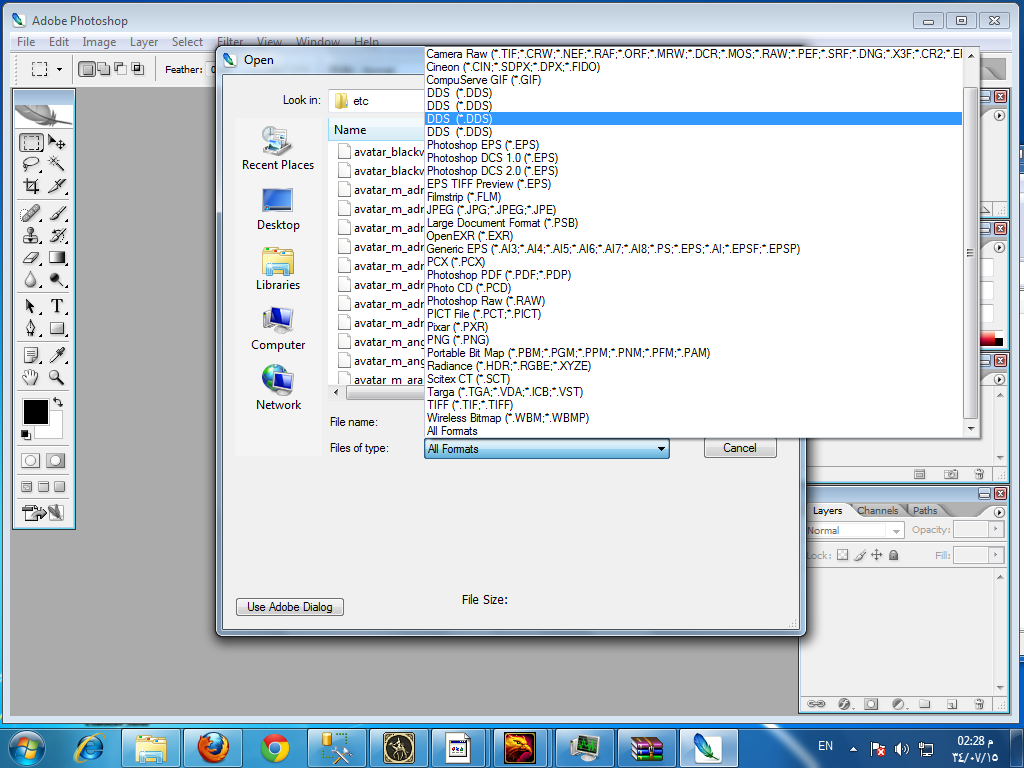
Task: Reset default foreground and background colors
Action: coord(25,435)
